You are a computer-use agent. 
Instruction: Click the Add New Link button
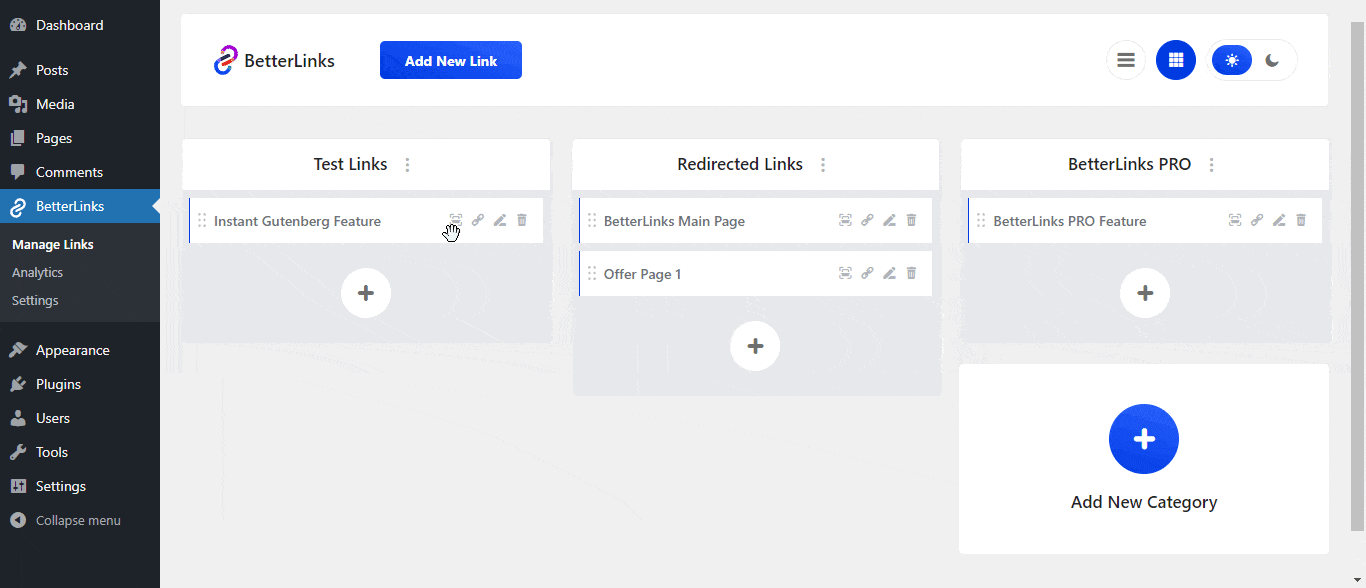point(451,60)
